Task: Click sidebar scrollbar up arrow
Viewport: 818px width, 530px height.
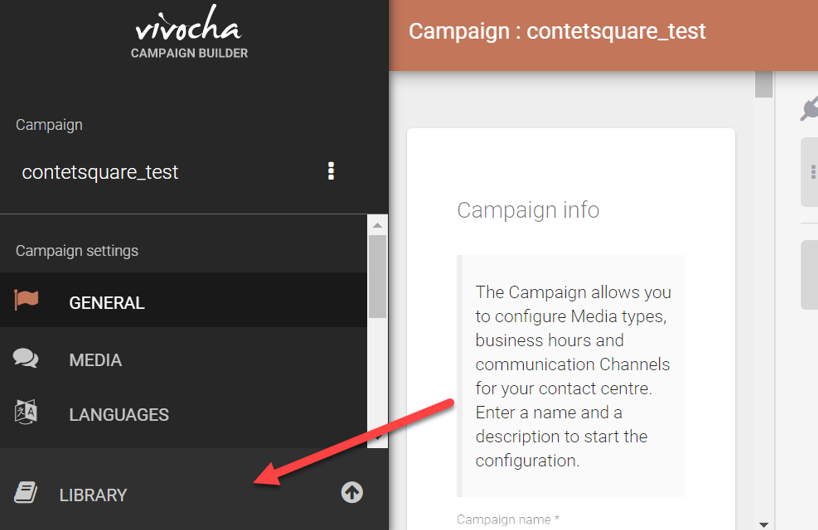Action: 377,225
